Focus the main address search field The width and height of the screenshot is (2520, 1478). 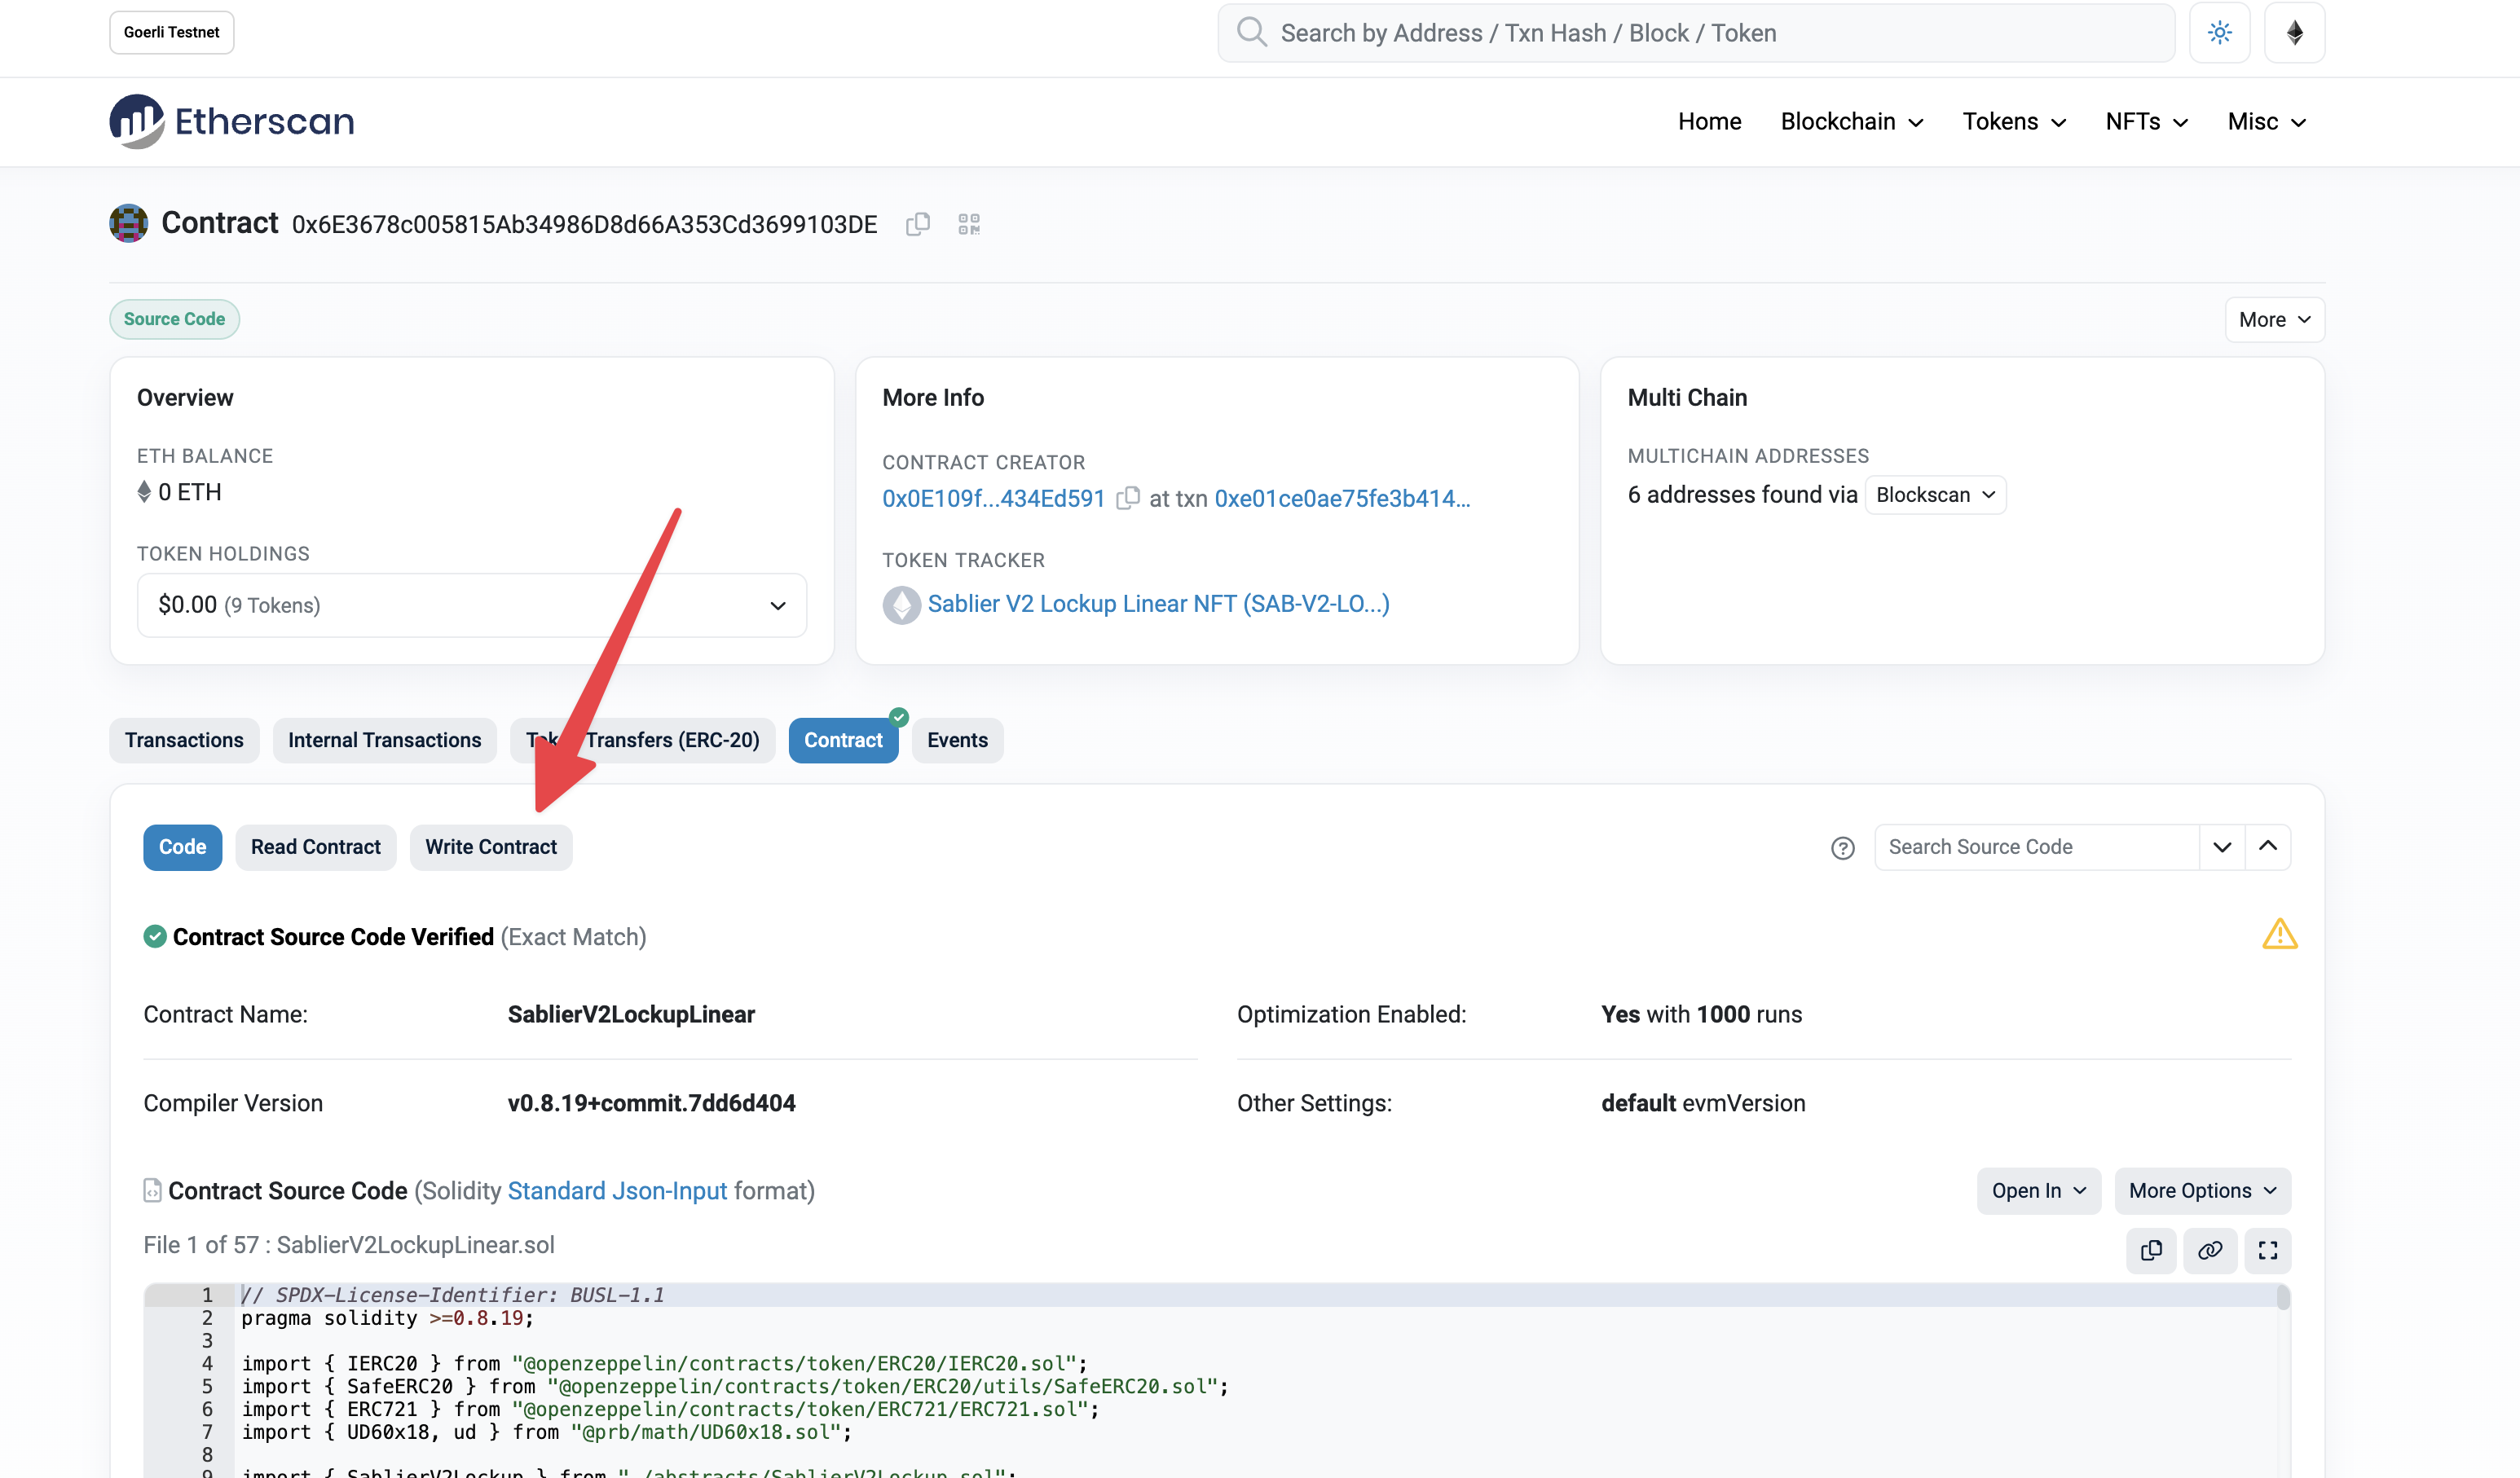1695,33
